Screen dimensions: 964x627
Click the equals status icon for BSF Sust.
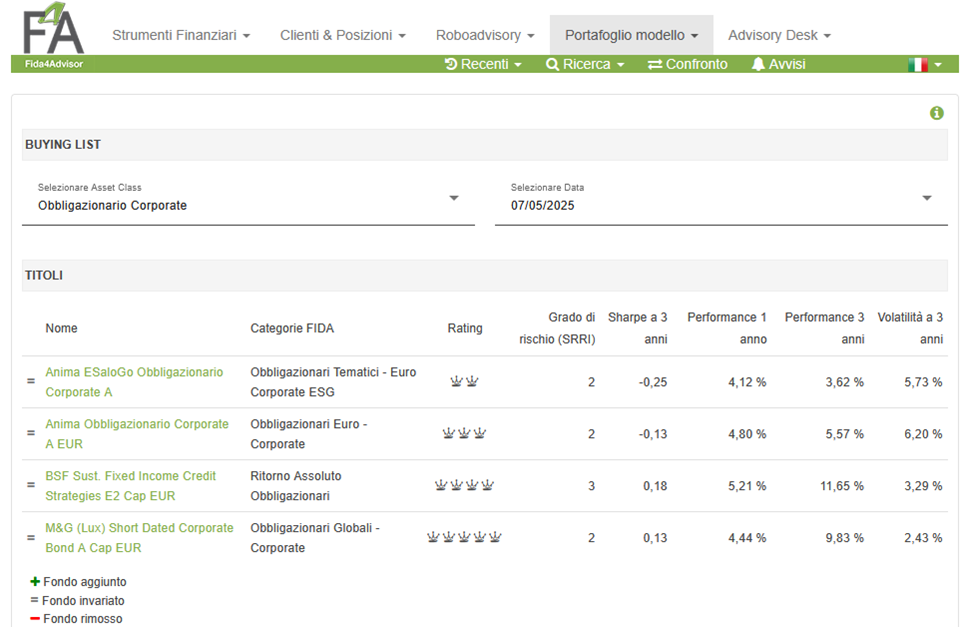(31, 485)
